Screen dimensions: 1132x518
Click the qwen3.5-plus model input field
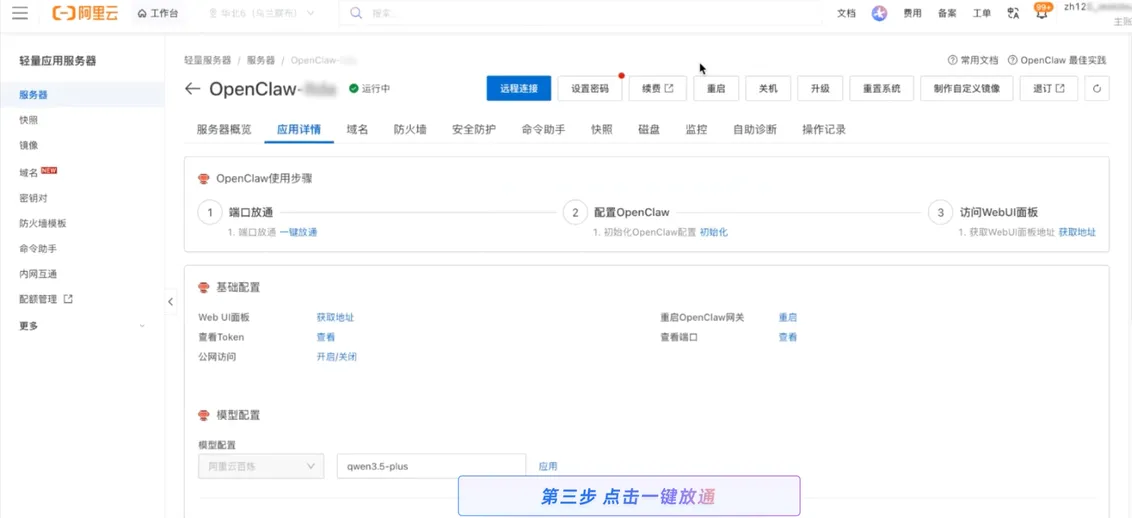431,466
